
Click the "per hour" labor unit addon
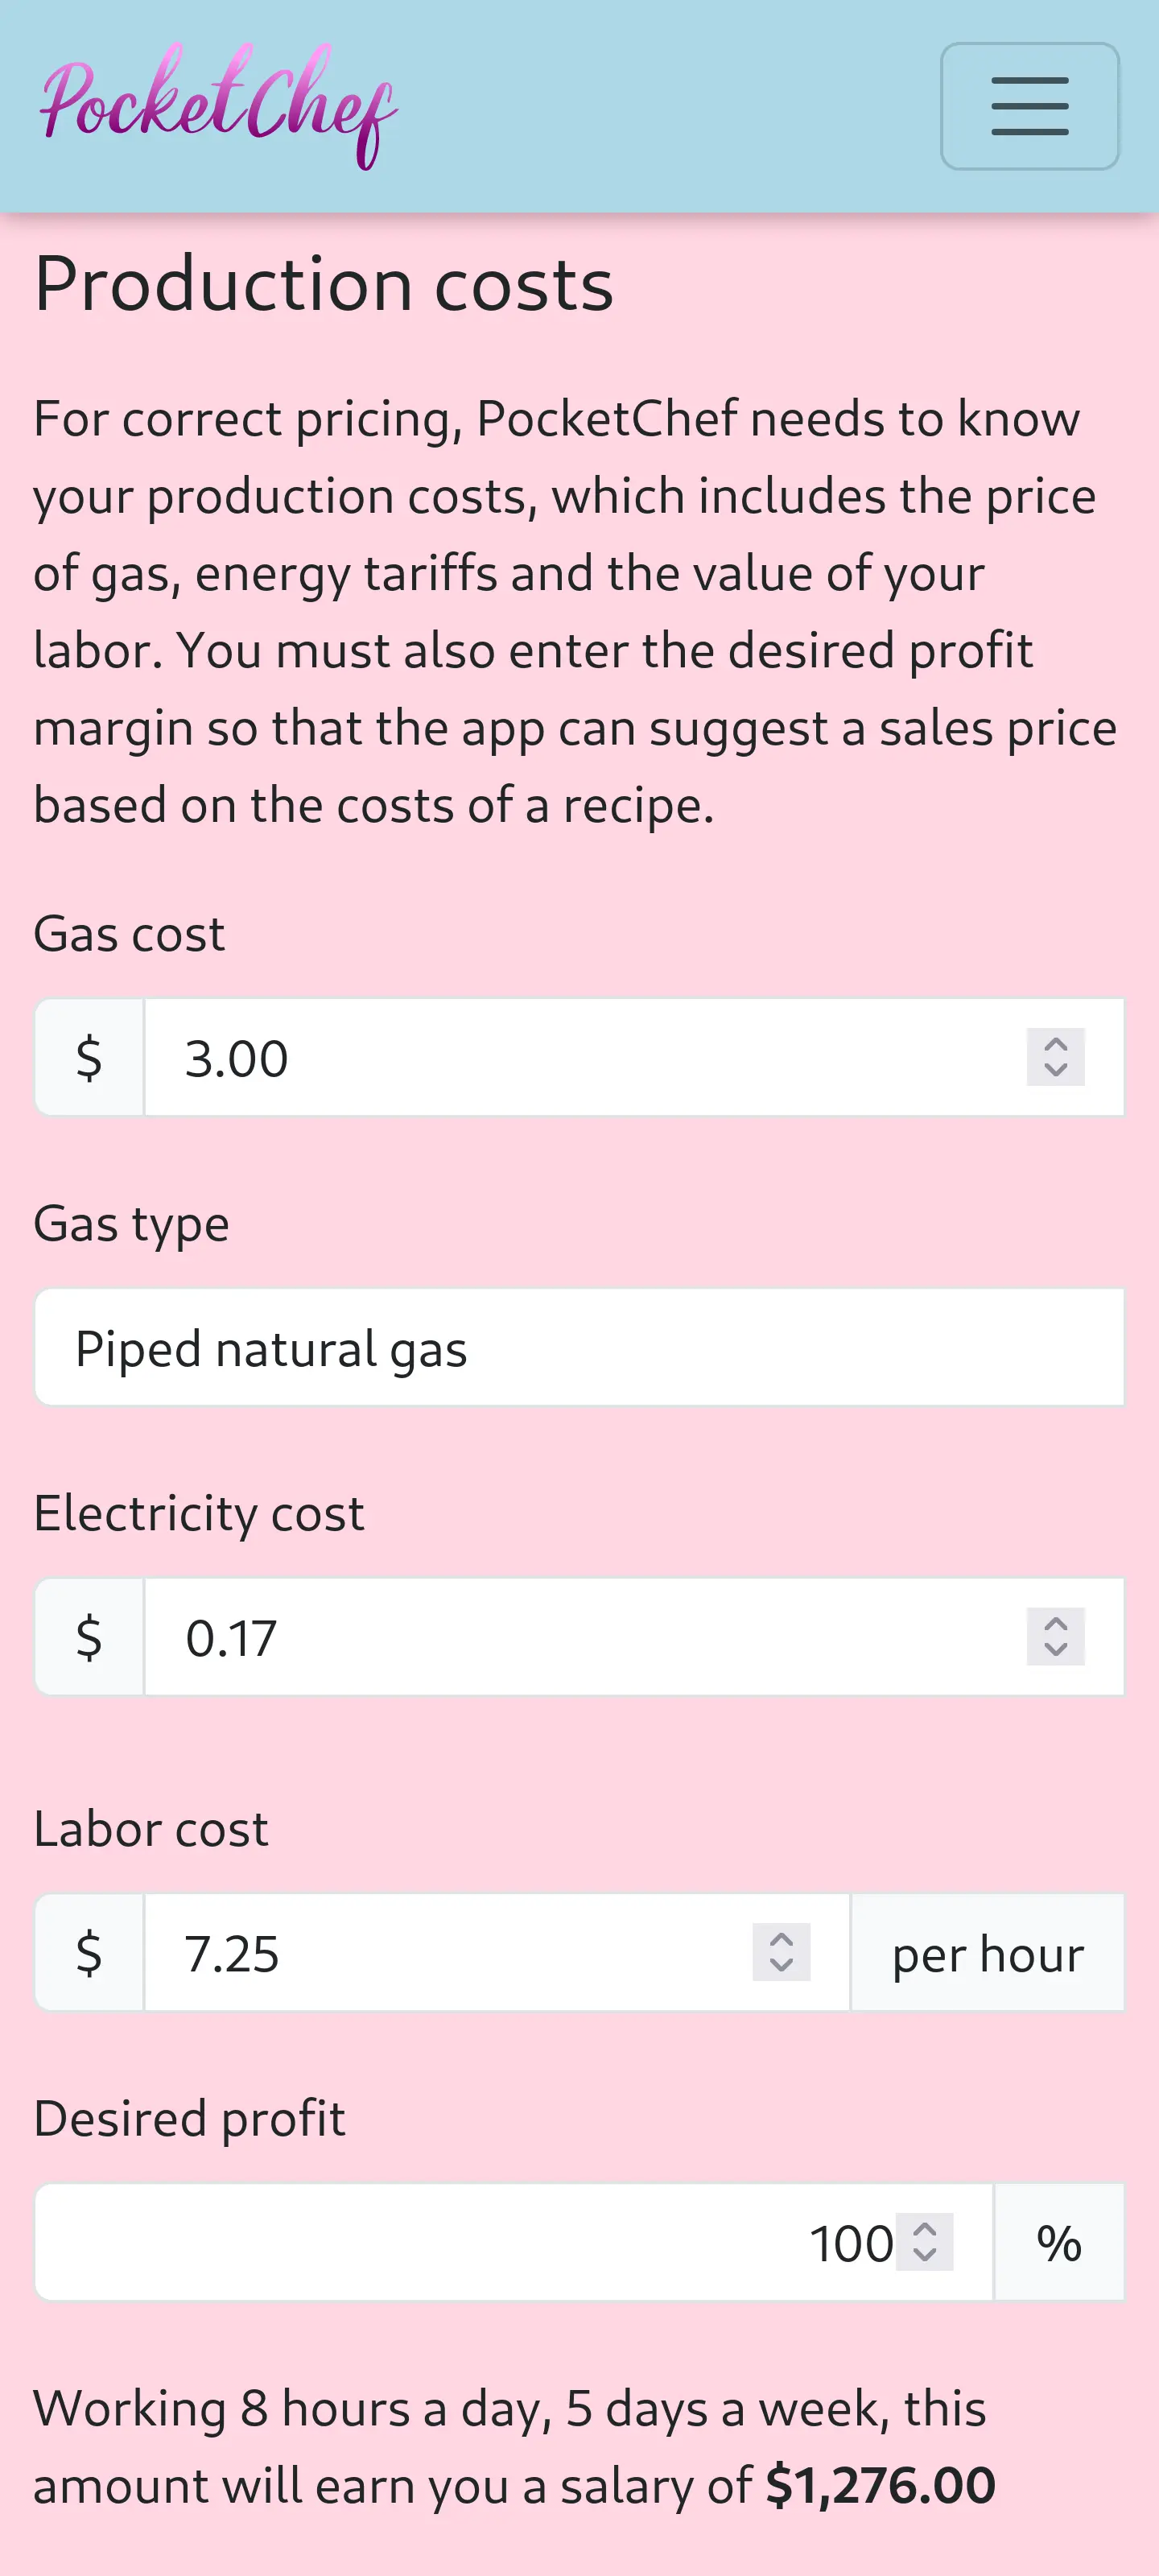pyautogui.click(x=987, y=1953)
